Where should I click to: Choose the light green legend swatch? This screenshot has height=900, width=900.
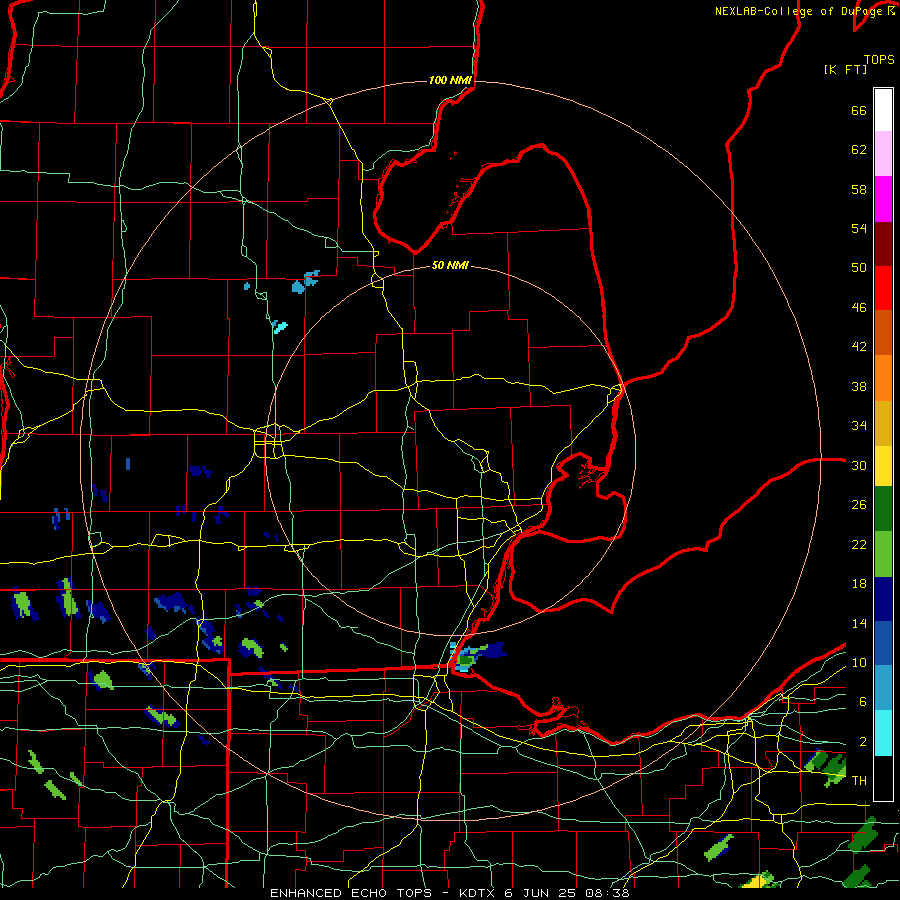(883, 554)
